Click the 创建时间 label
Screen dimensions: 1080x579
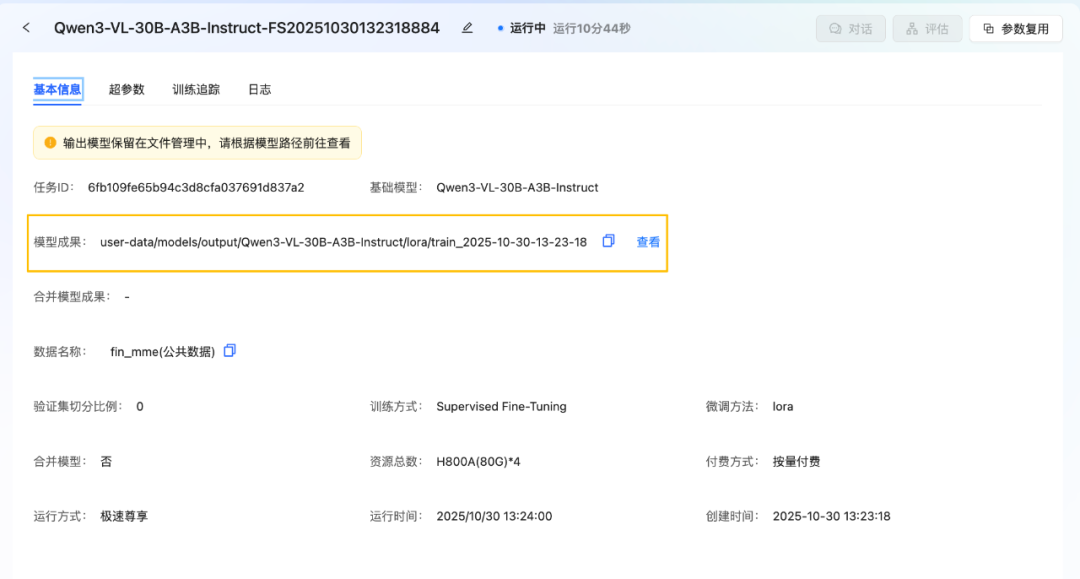click(x=732, y=516)
